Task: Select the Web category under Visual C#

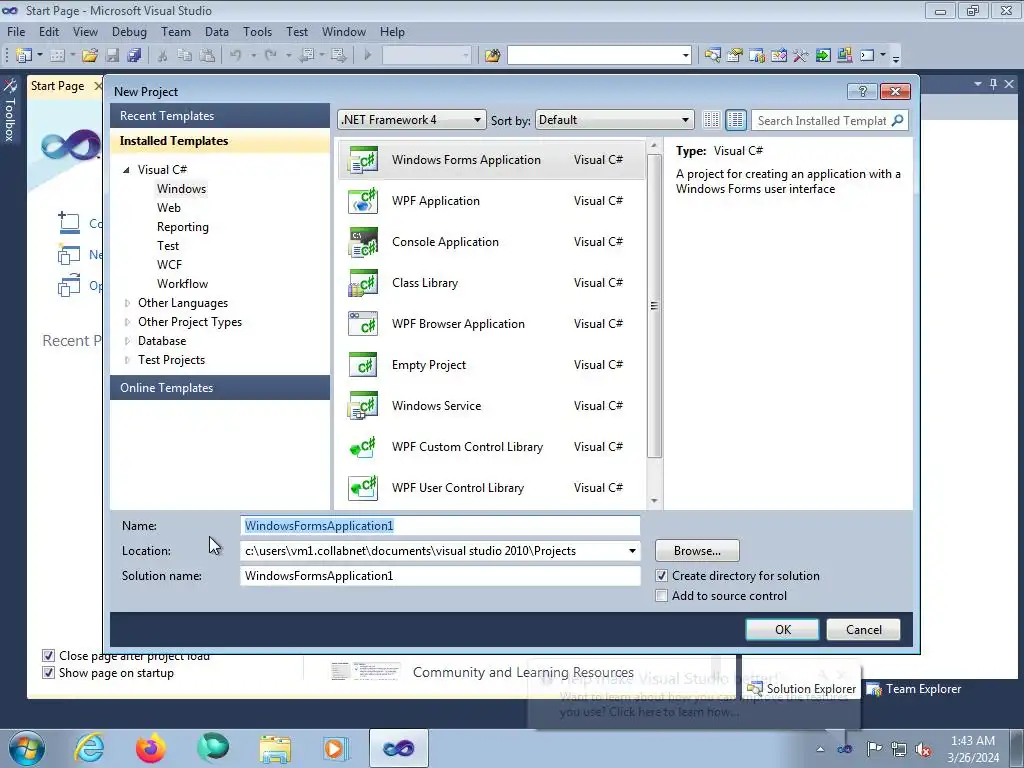Action: point(168,208)
